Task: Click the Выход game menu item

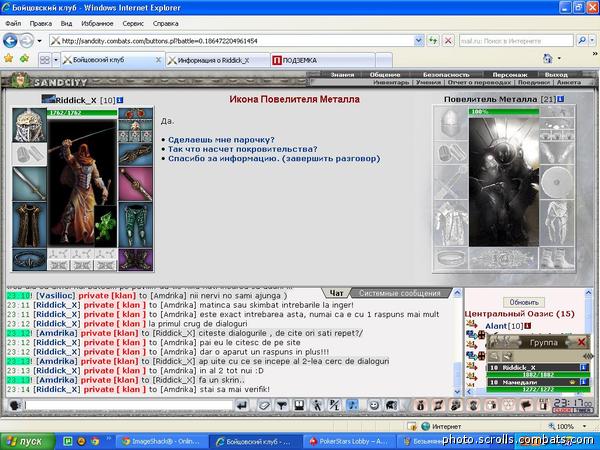Action: point(556,75)
